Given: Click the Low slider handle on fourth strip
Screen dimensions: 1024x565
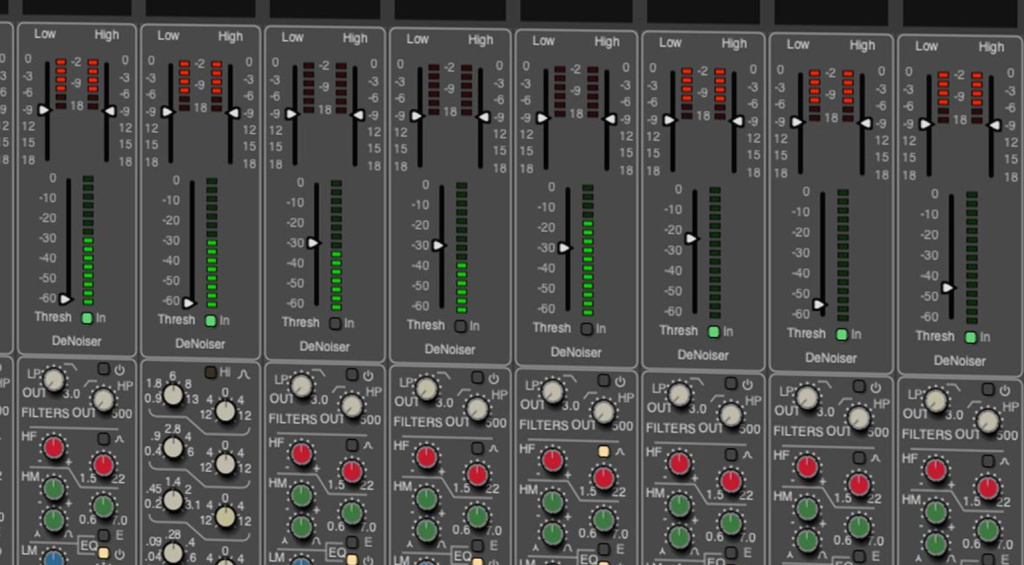Looking at the screenshot, I should click(417, 116).
